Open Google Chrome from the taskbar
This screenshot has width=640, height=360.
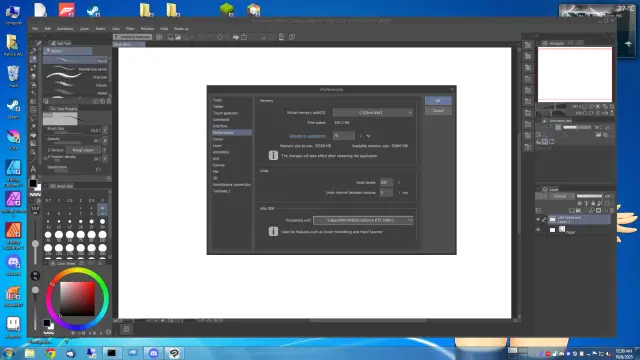click(51, 353)
